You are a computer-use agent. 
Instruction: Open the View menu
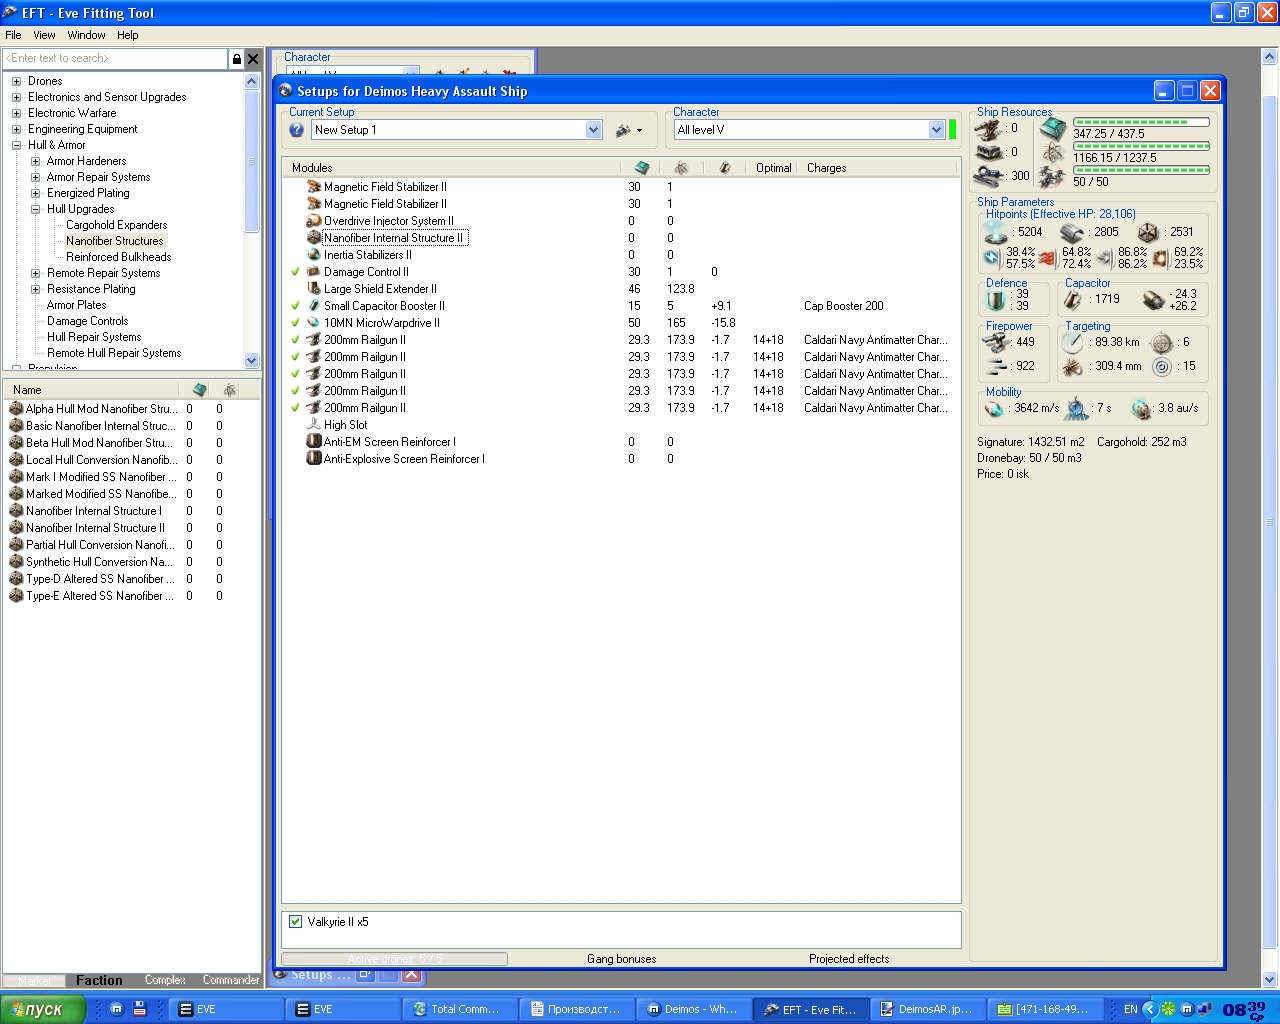[x=44, y=35]
